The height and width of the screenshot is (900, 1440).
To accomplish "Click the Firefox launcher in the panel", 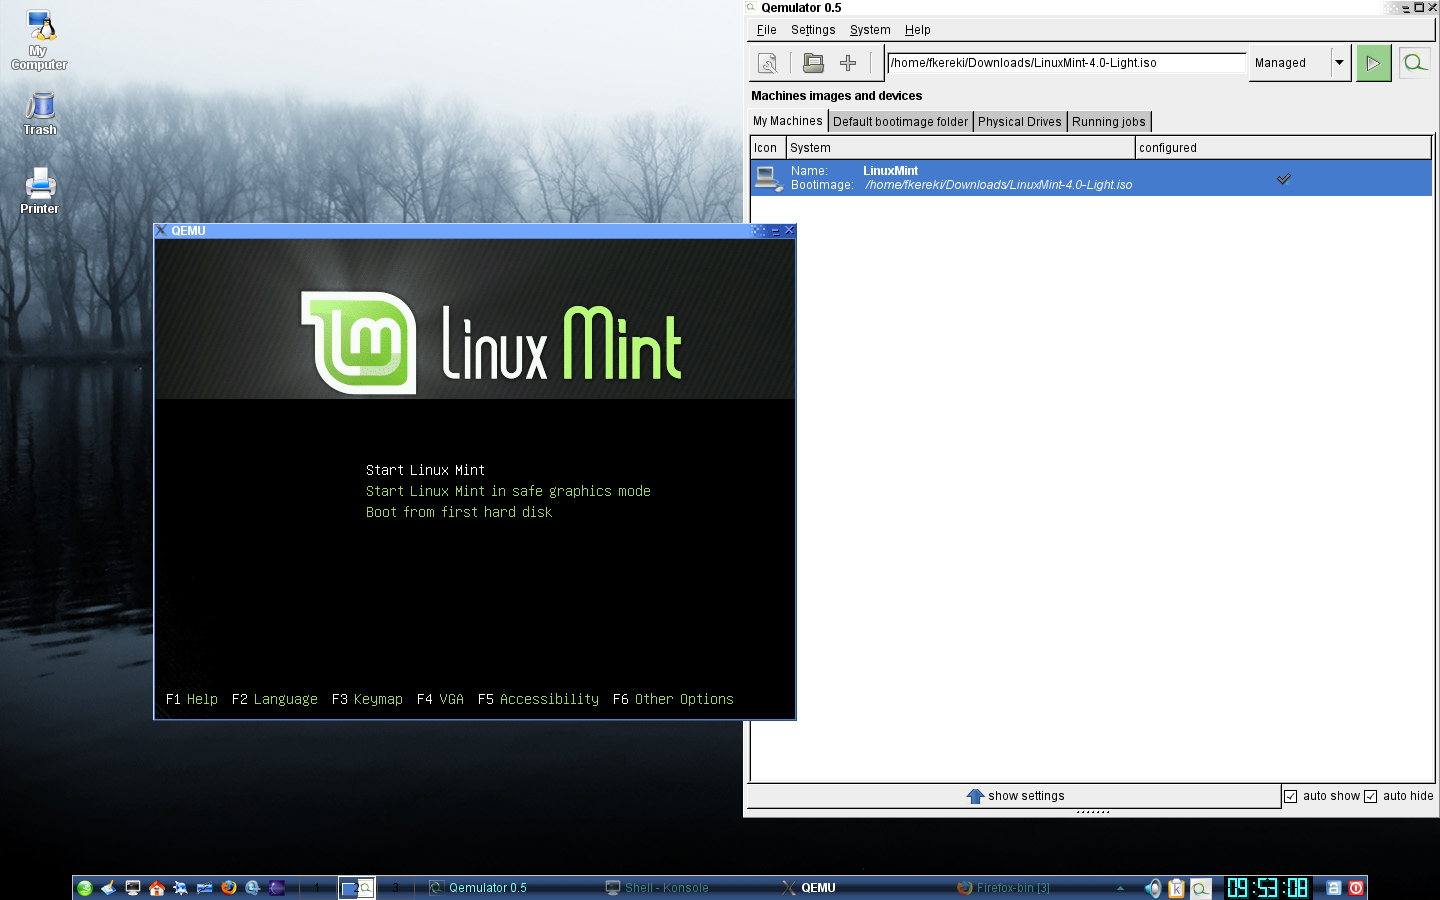I will tap(229, 887).
